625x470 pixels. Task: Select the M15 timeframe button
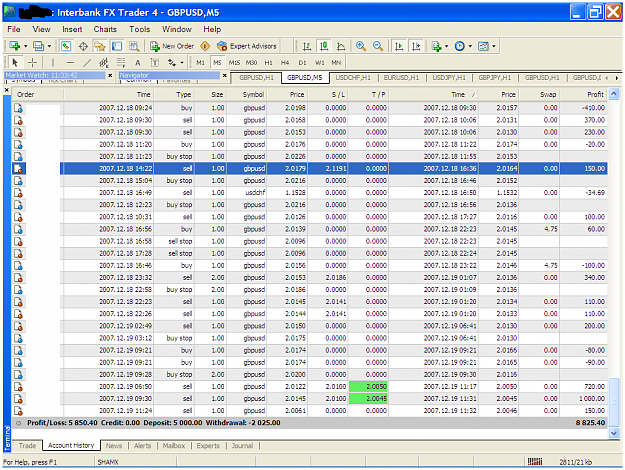234,63
